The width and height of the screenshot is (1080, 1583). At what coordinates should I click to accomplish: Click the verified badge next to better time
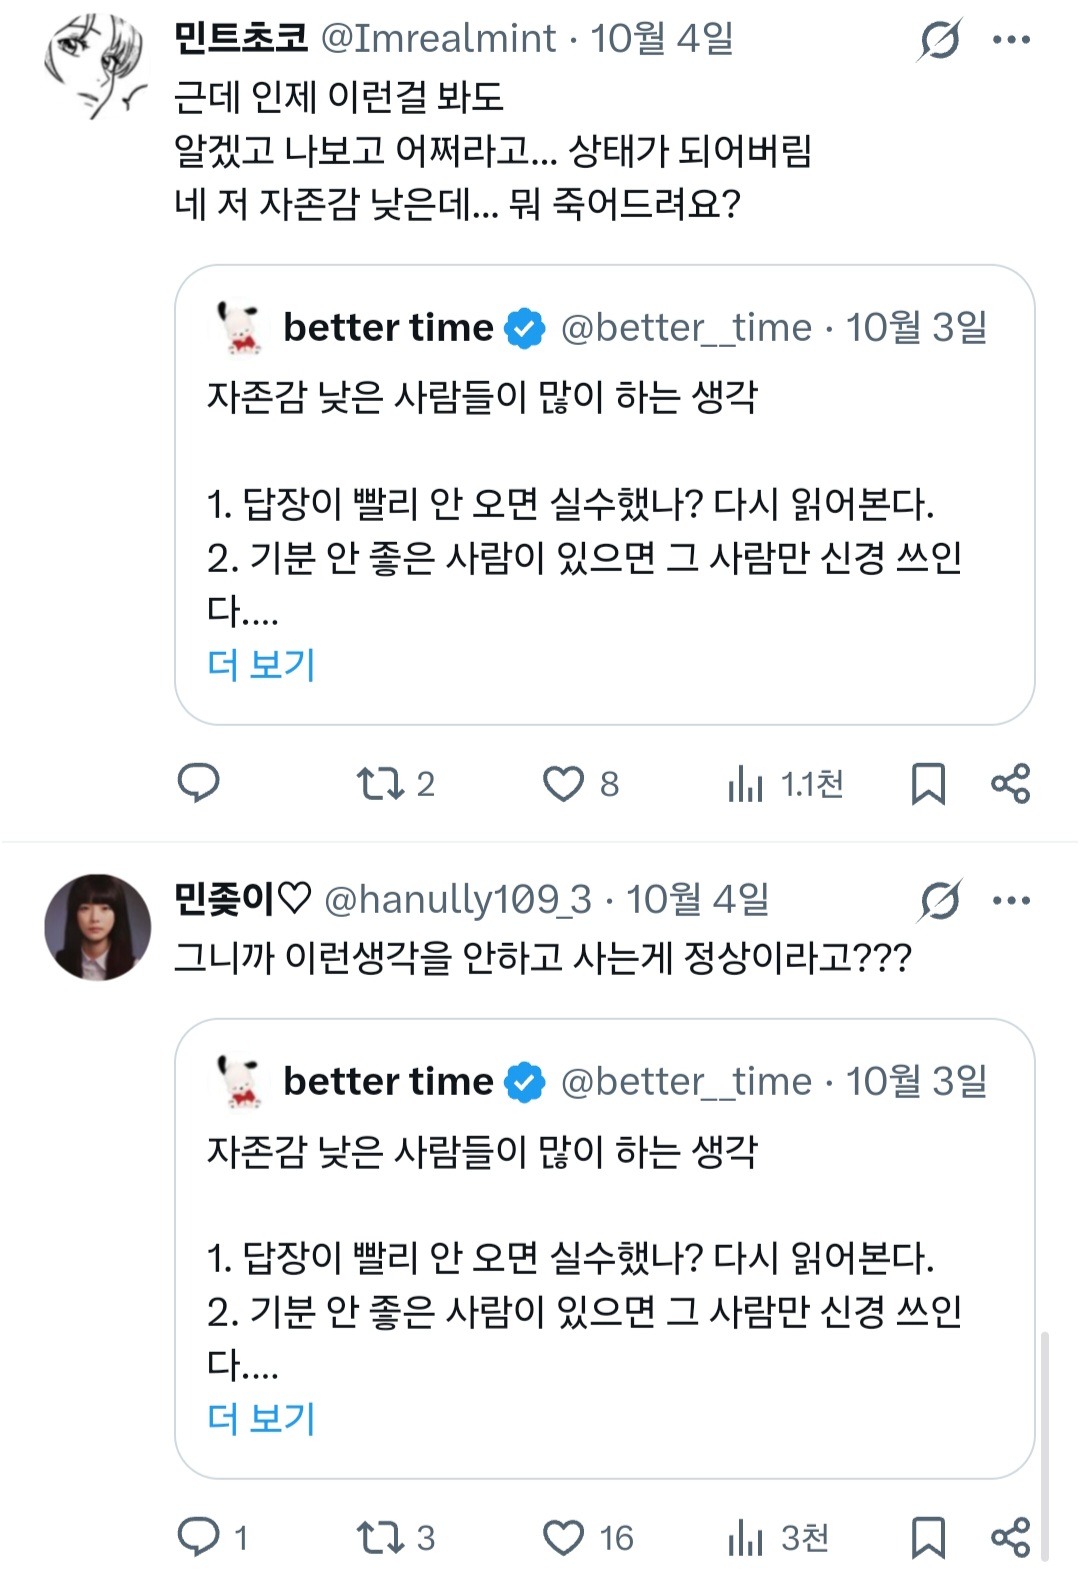524,327
